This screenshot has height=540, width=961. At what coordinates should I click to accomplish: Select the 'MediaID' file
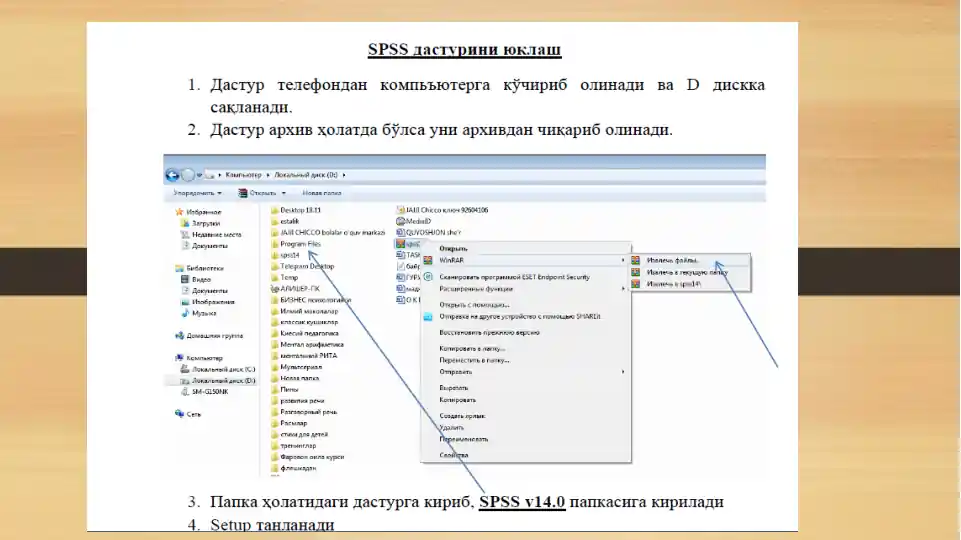click(418, 221)
